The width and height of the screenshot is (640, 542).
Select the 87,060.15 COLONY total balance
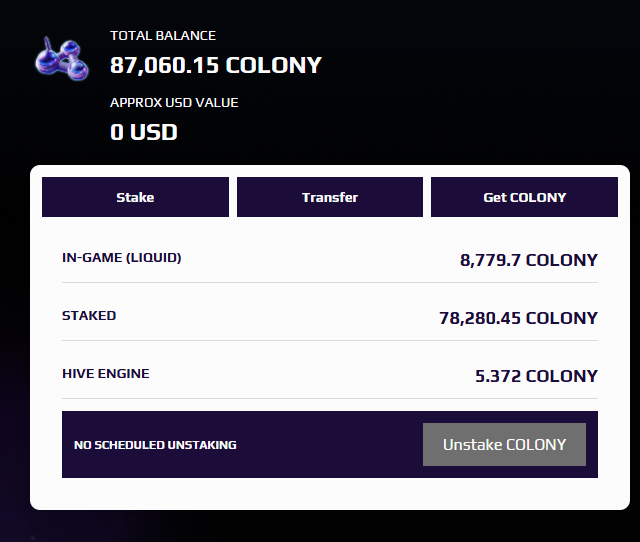click(x=216, y=65)
